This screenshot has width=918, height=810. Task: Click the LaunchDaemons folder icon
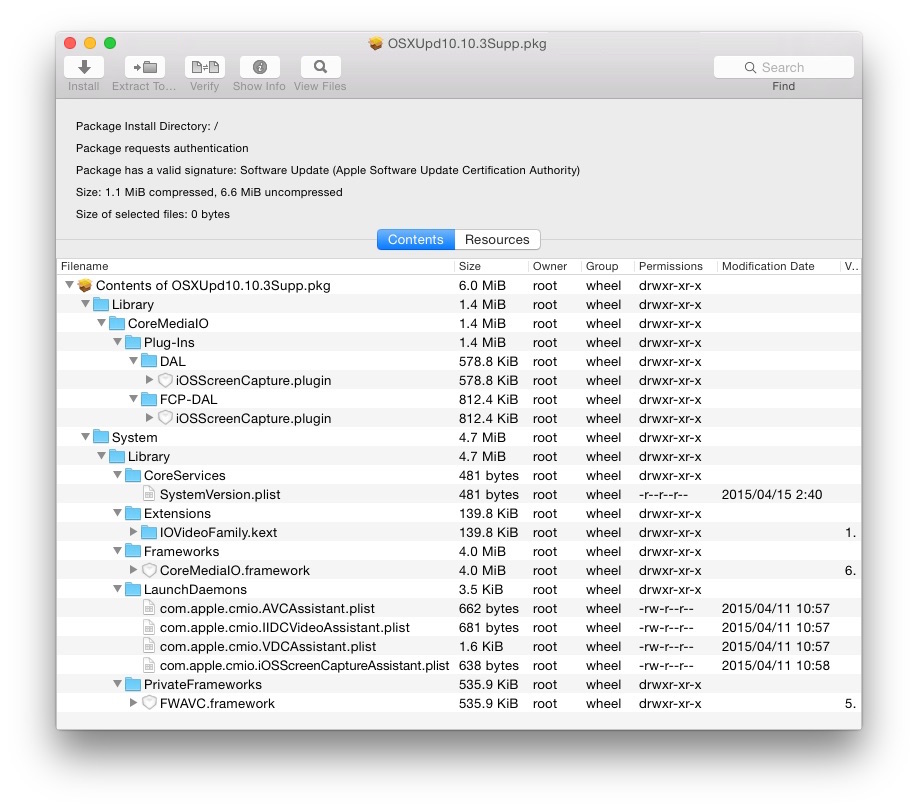coord(133,589)
